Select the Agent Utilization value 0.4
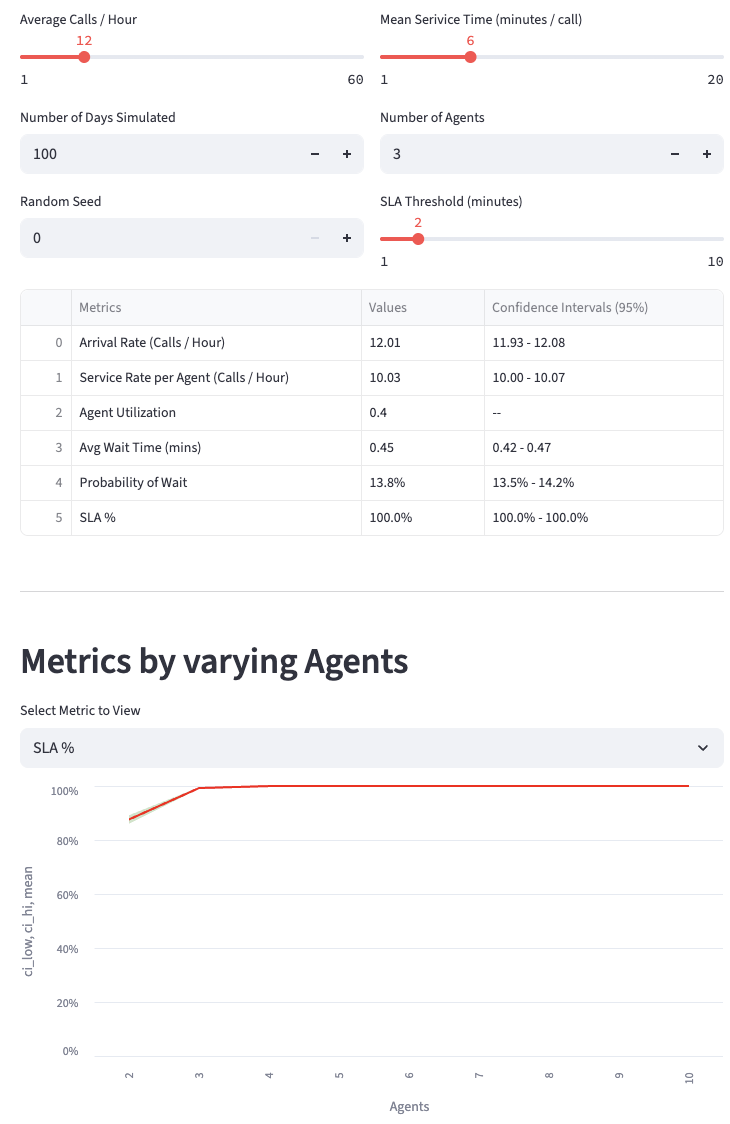 click(x=422, y=412)
